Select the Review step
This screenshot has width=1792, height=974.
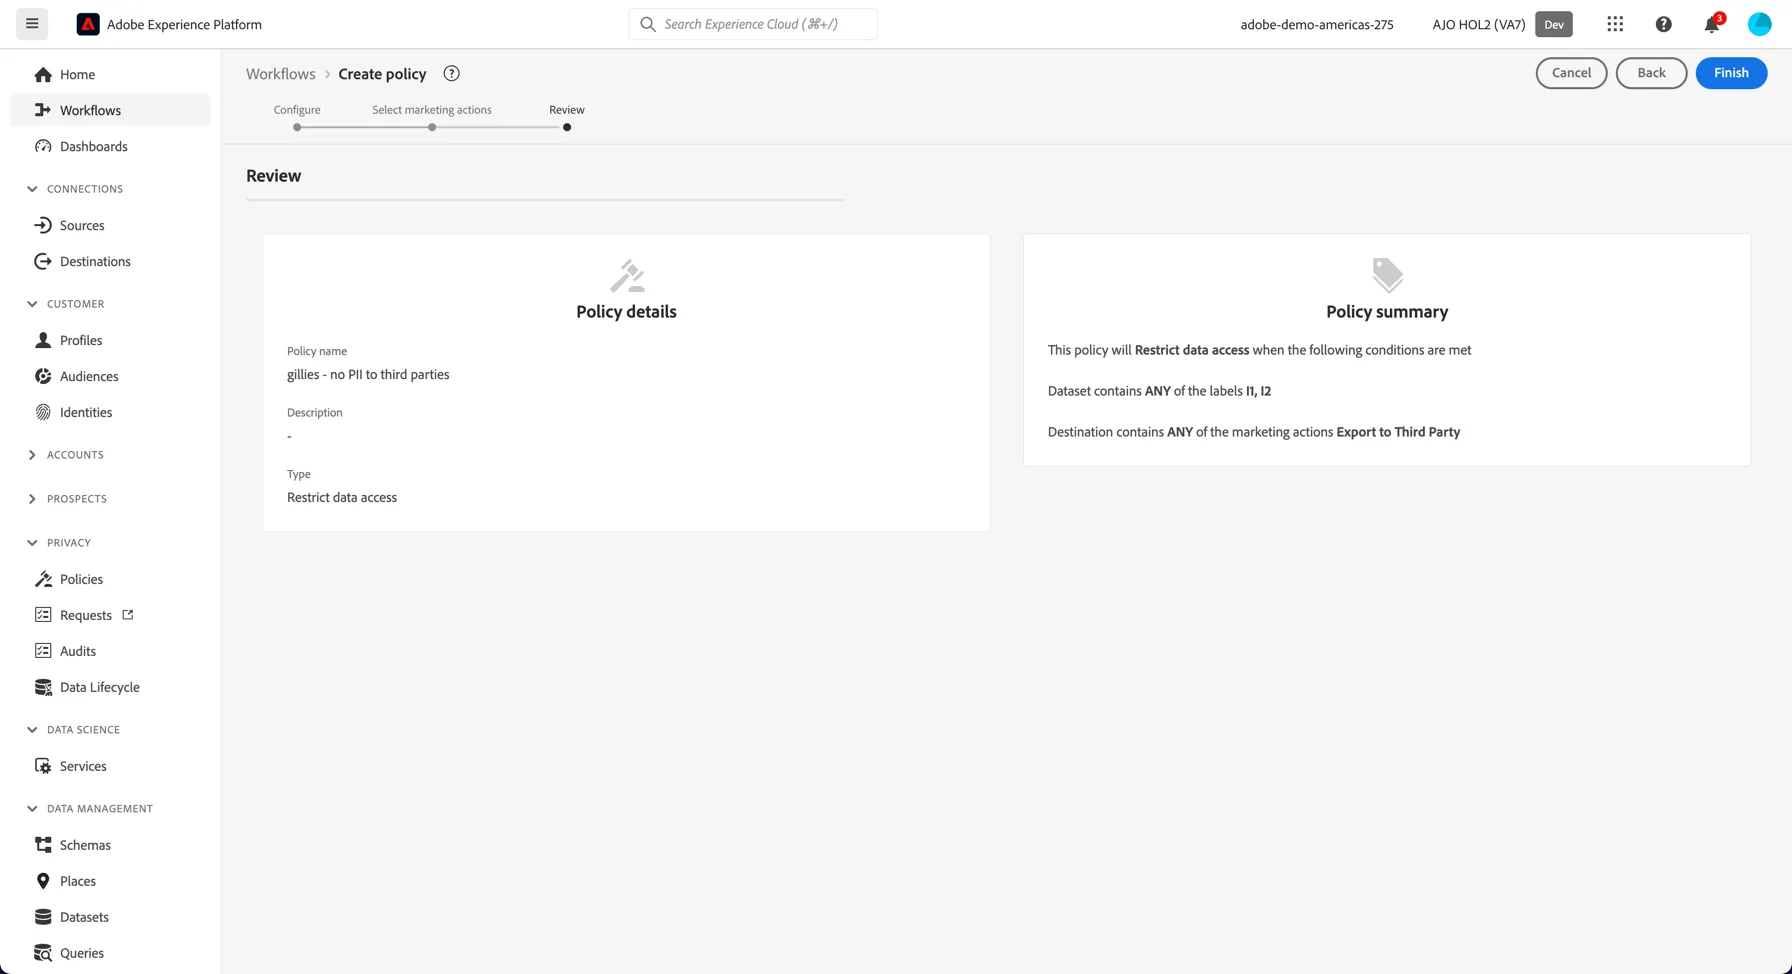coord(567,110)
